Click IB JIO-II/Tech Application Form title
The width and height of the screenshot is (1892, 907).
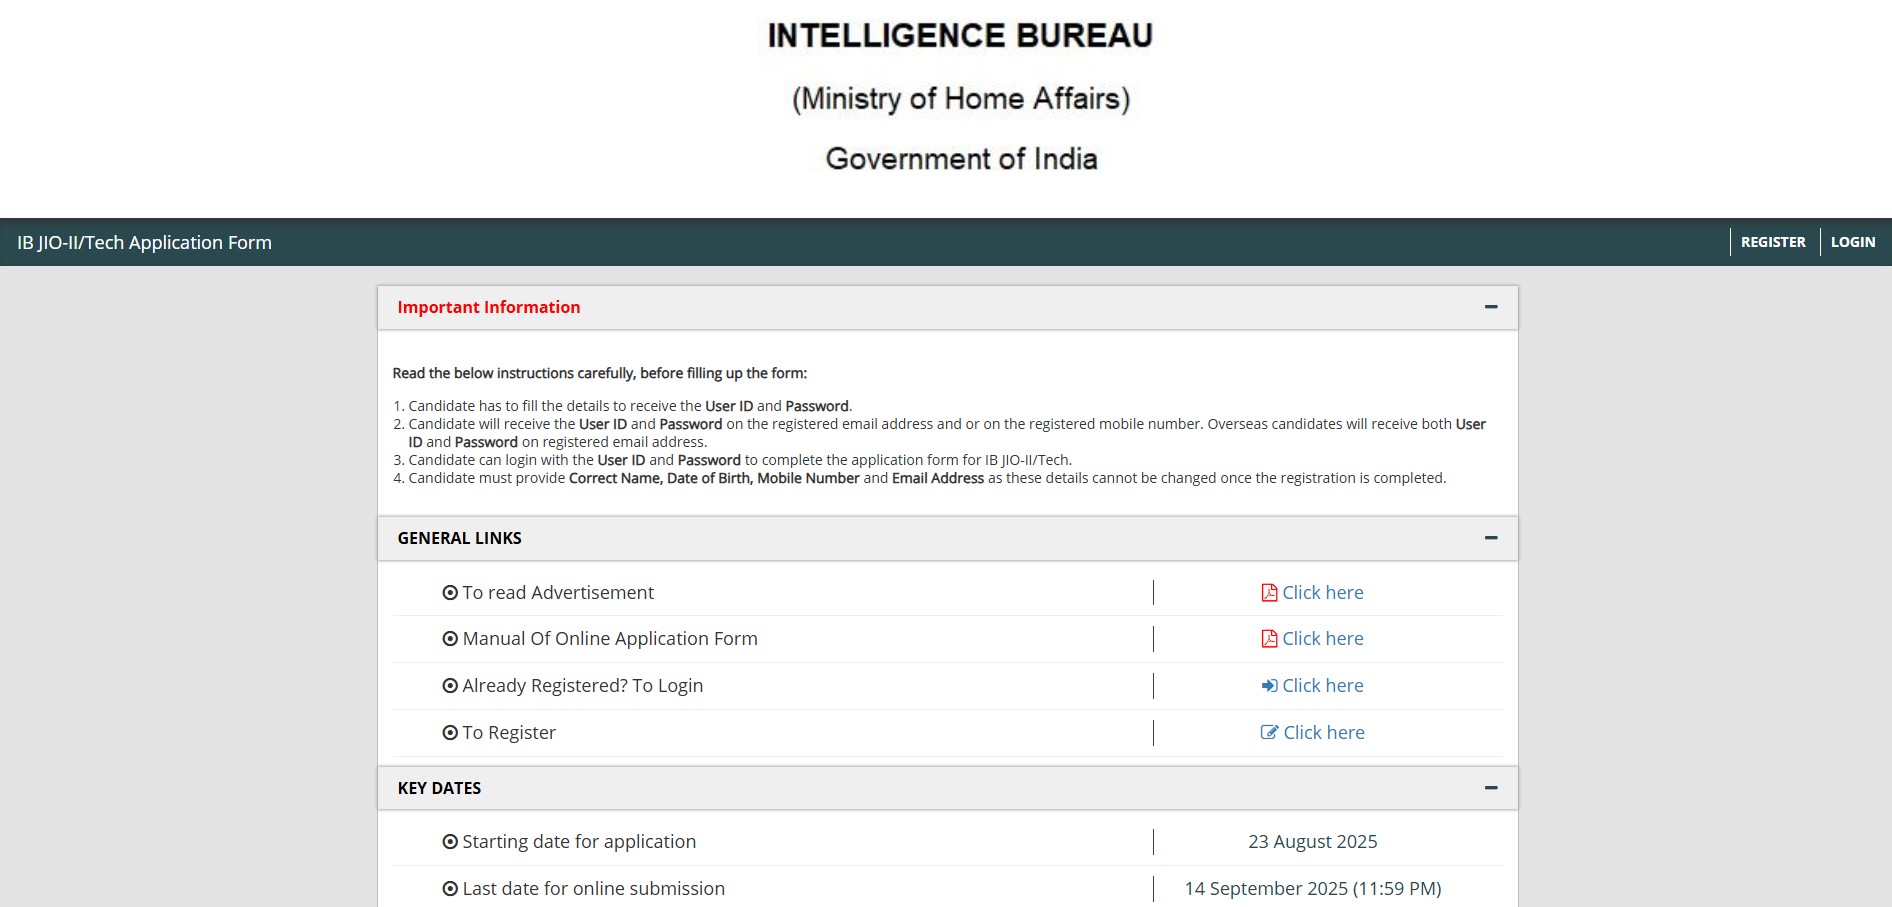(x=144, y=243)
